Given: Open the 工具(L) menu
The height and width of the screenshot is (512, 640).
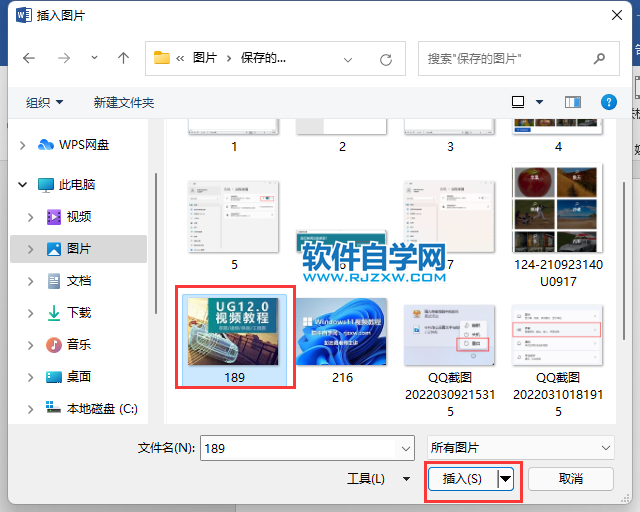Looking at the screenshot, I should click(x=378, y=479).
